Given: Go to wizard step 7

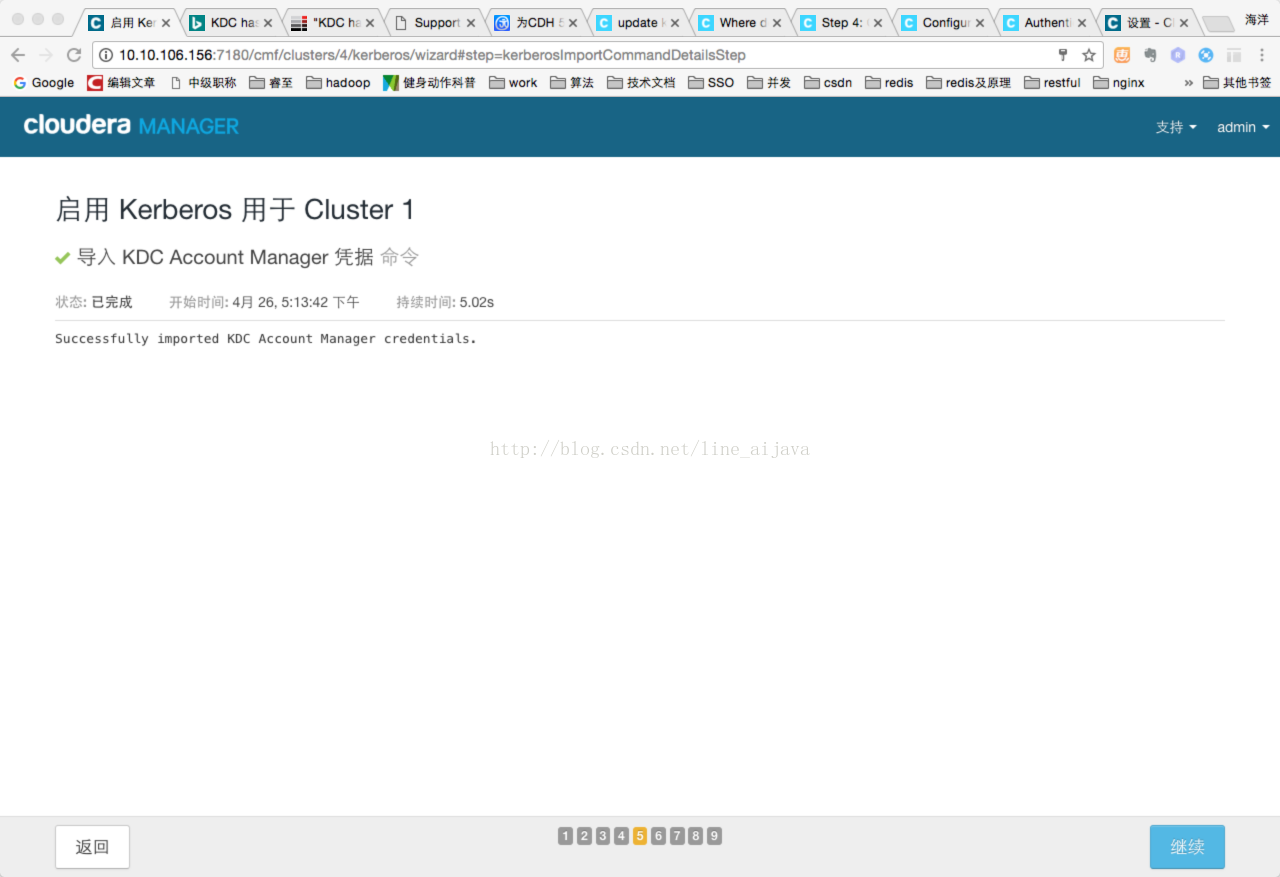Looking at the screenshot, I should click(677, 836).
